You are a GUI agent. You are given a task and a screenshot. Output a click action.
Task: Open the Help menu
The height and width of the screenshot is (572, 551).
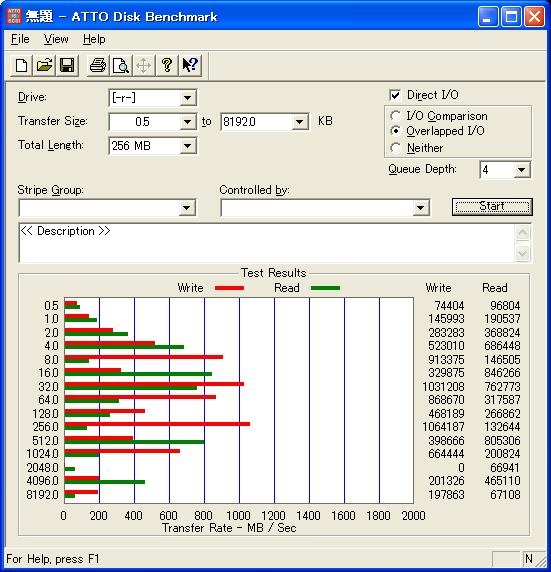[x=94, y=39]
